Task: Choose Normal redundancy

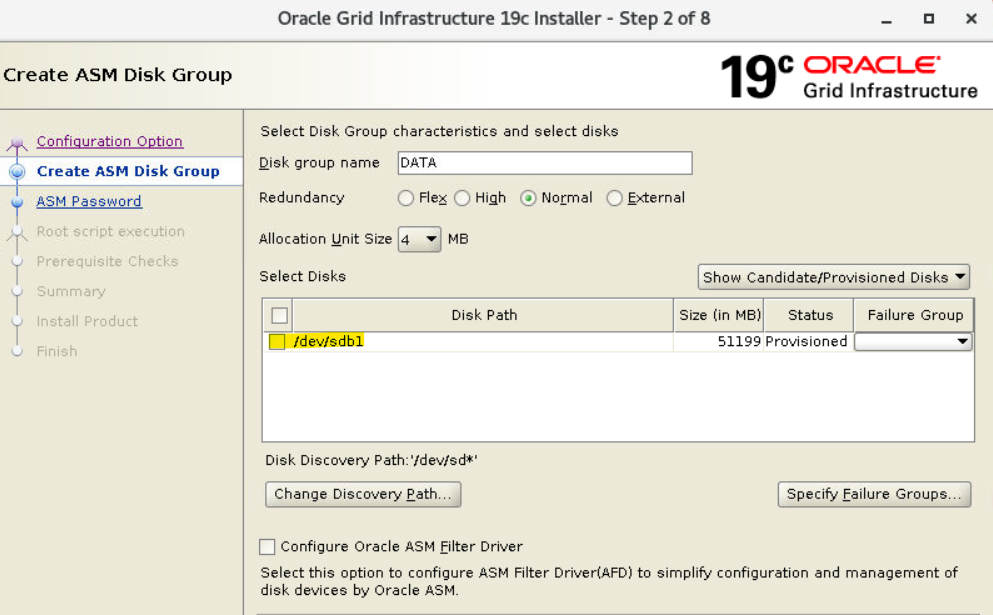Action: [x=529, y=198]
